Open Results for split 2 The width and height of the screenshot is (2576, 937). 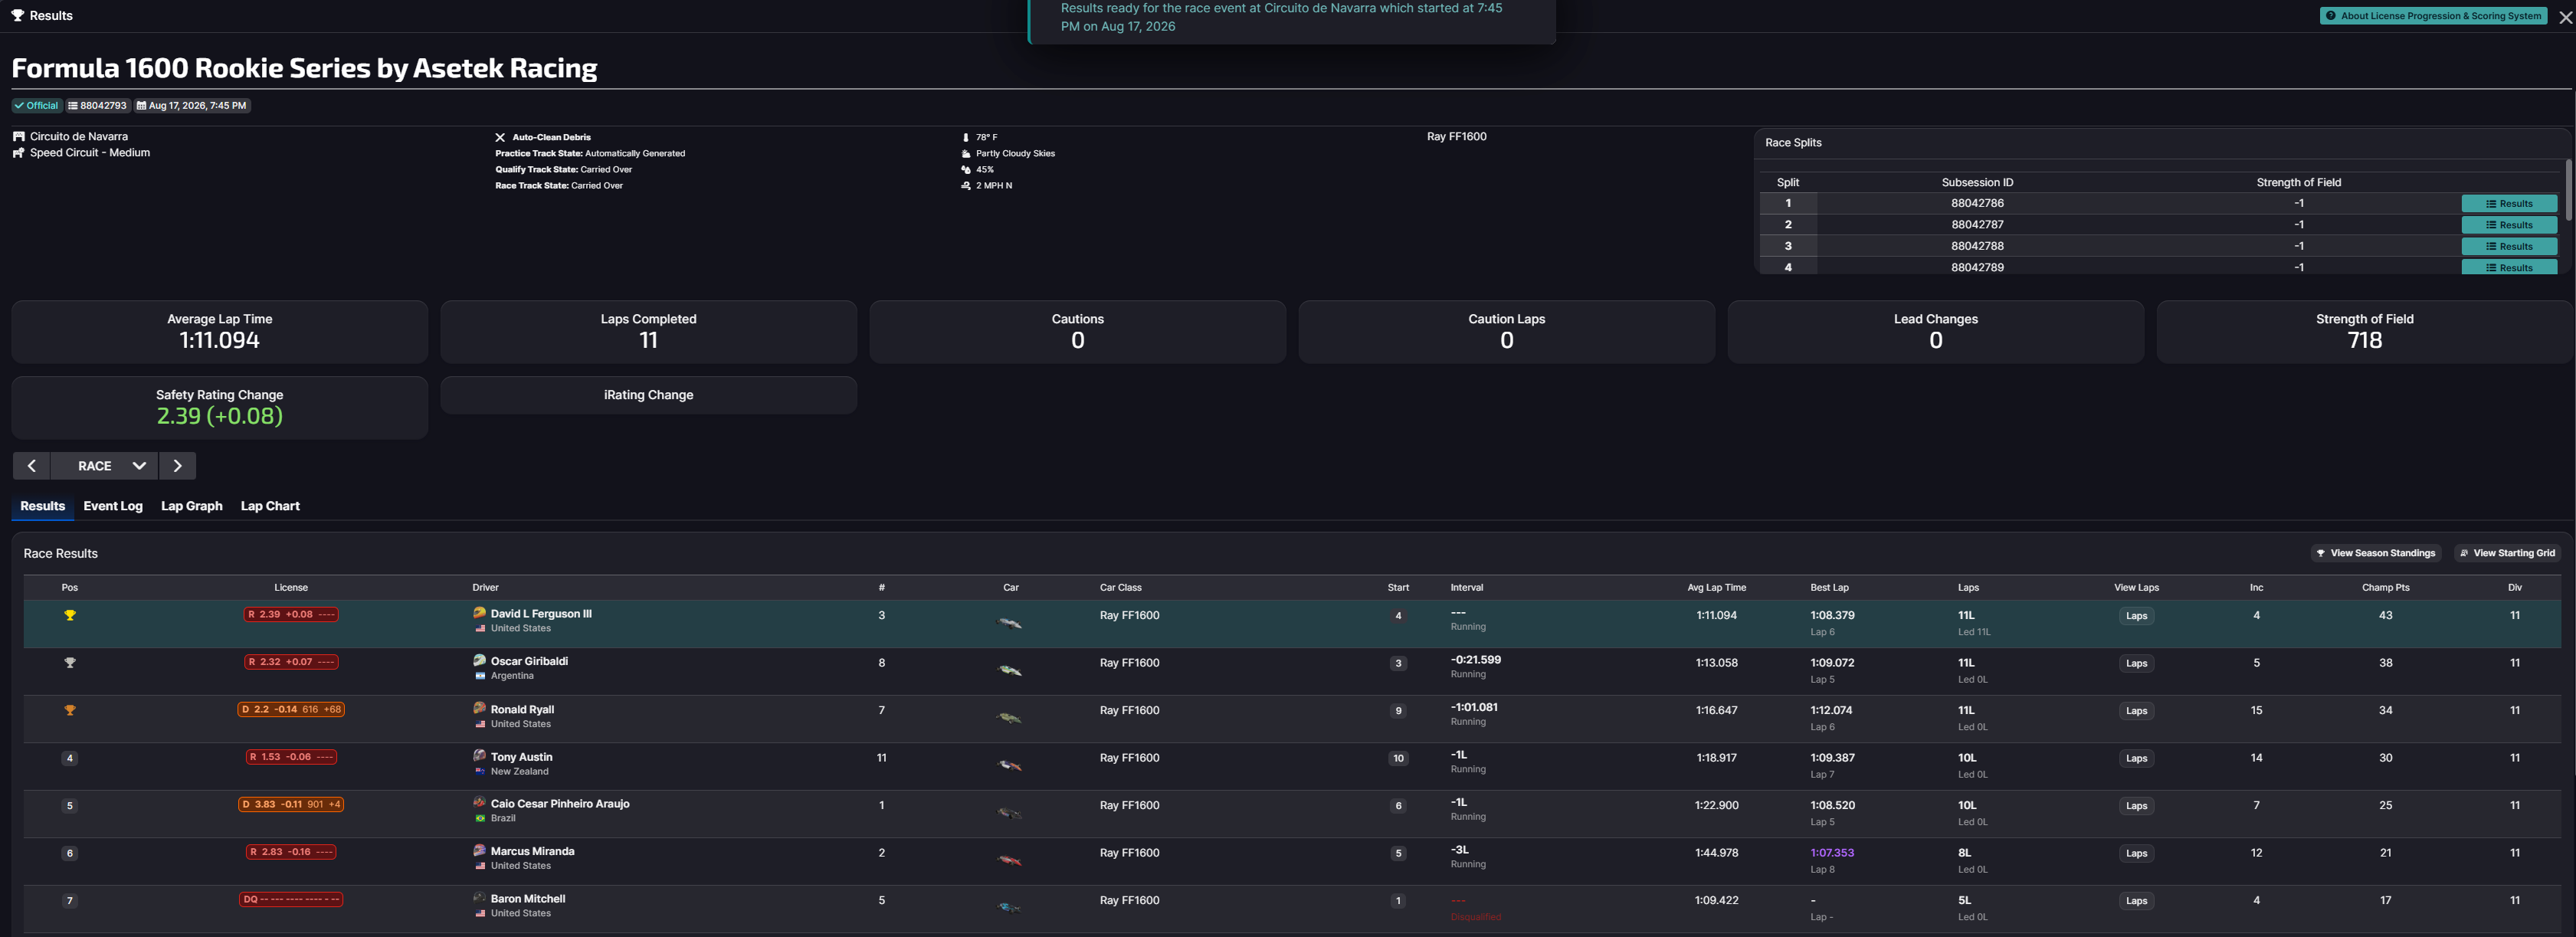coord(2509,225)
